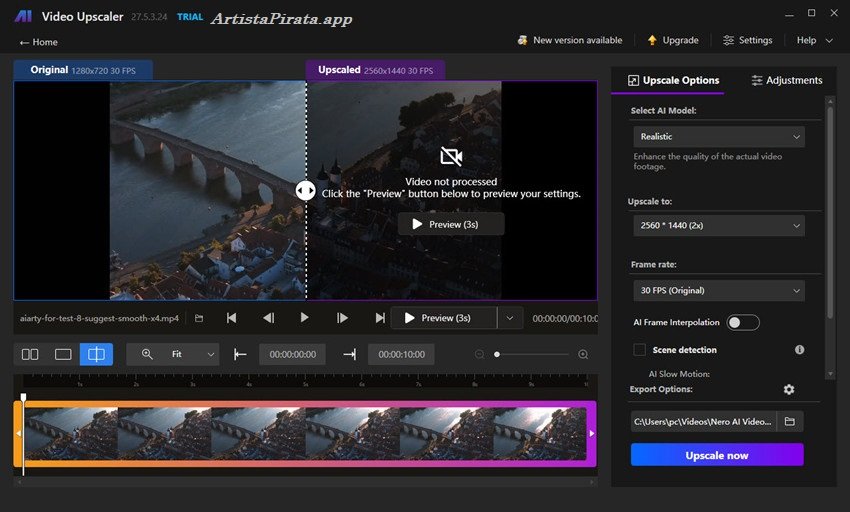Image resolution: width=850 pixels, height=512 pixels.
Task: Click Preview (3s) in the playback bar
Action: [x=443, y=318]
